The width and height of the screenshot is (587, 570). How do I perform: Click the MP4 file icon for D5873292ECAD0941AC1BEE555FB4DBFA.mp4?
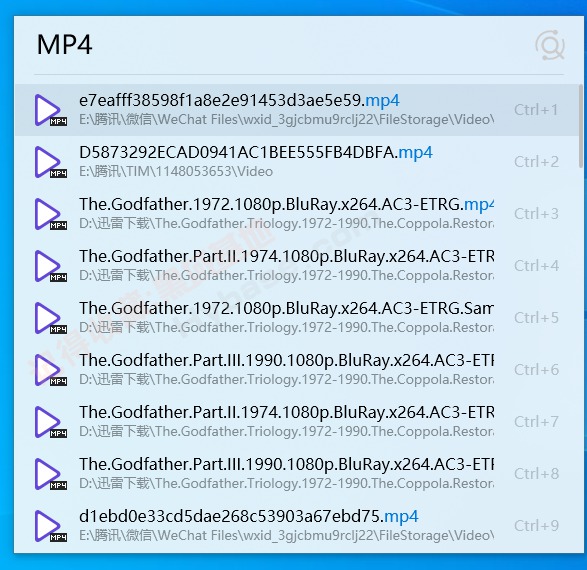(x=51, y=162)
